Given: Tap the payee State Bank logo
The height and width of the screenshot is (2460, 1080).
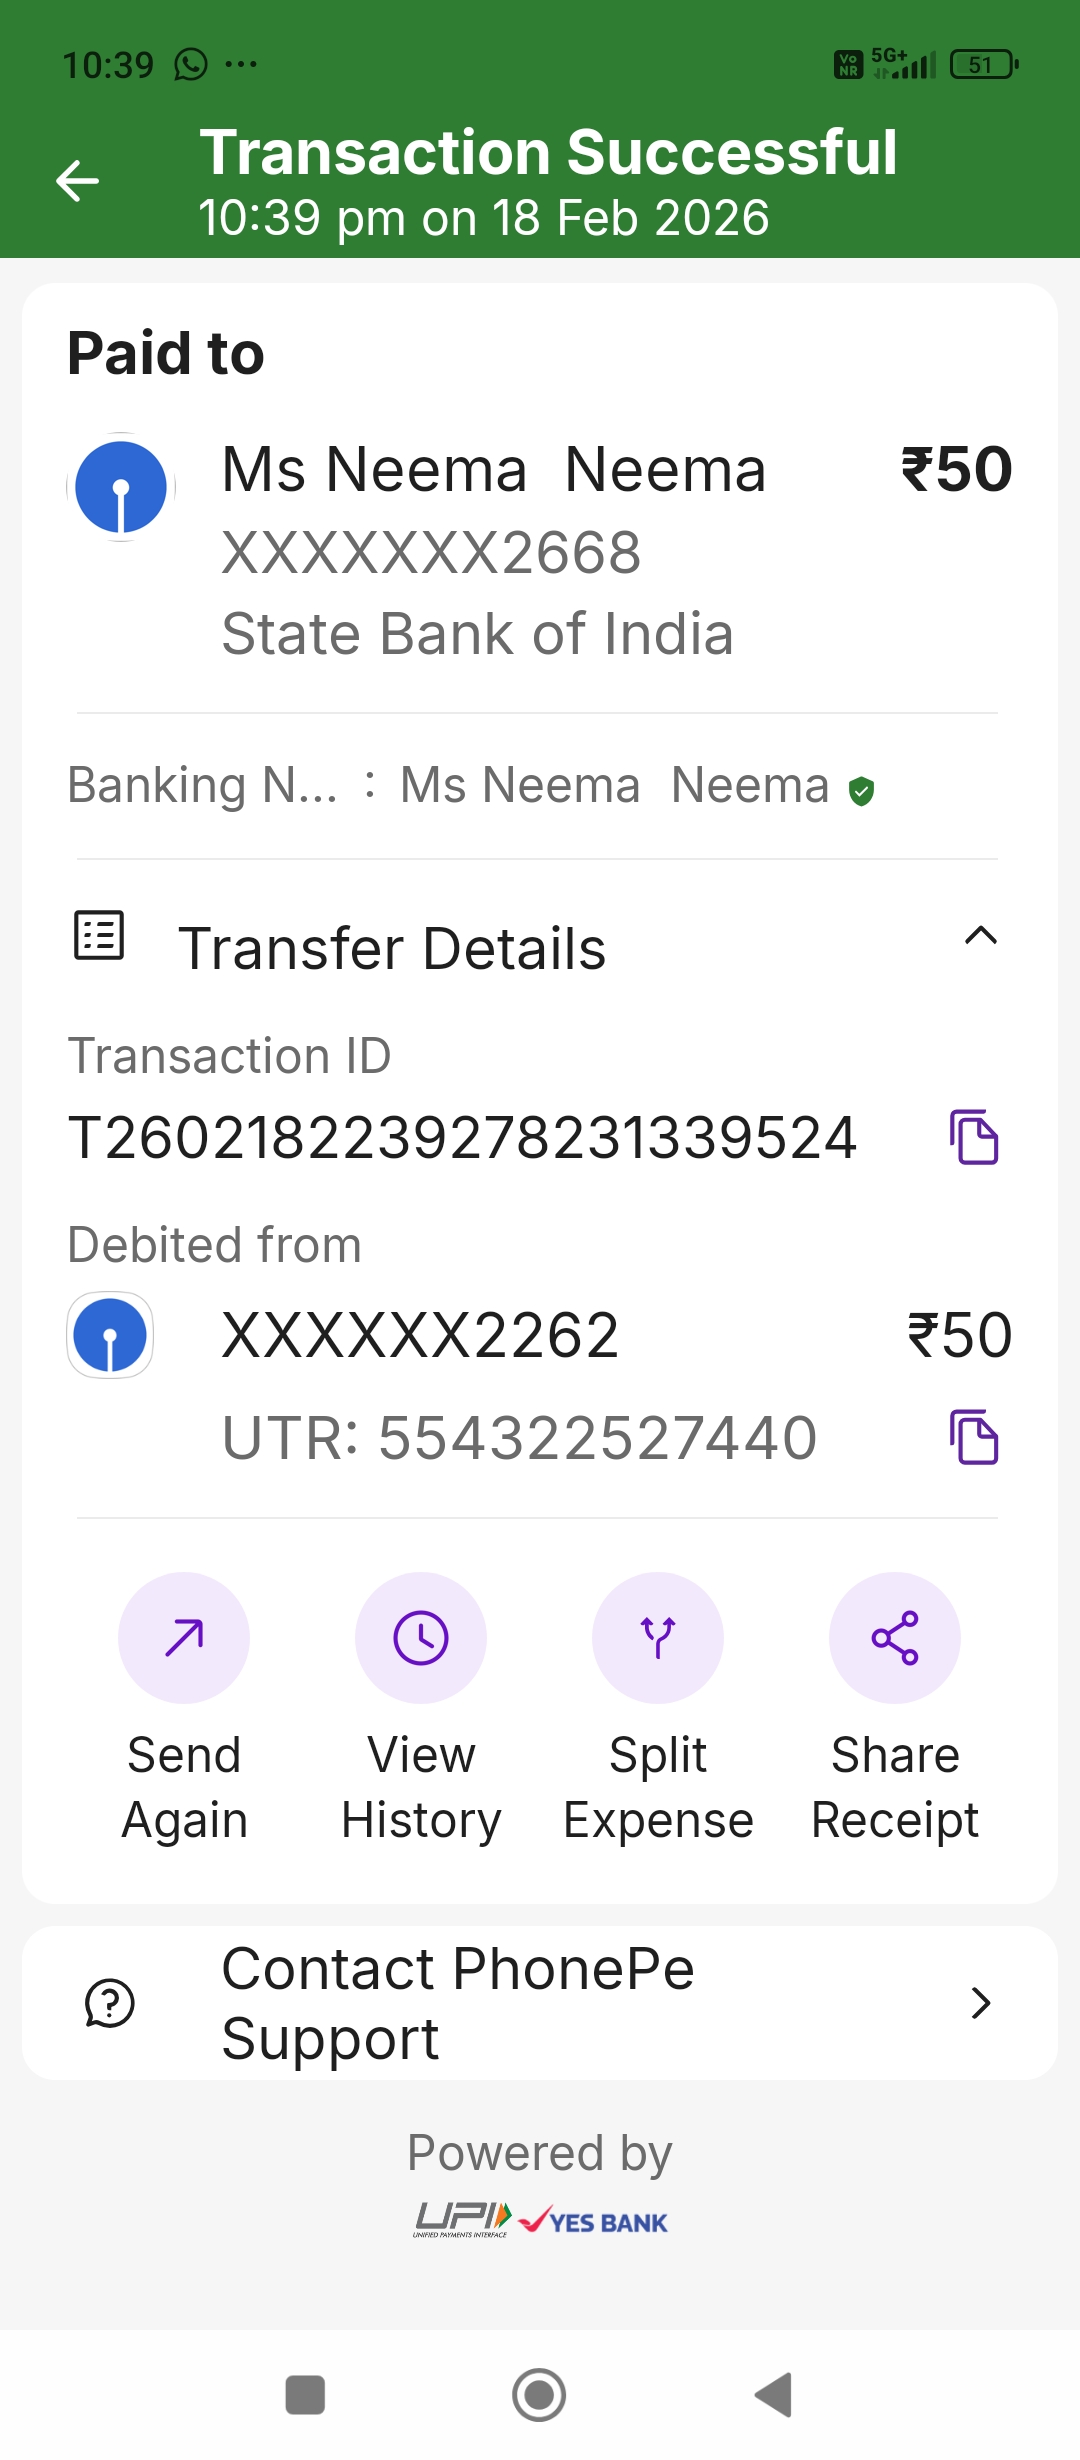Looking at the screenshot, I should [x=121, y=487].
